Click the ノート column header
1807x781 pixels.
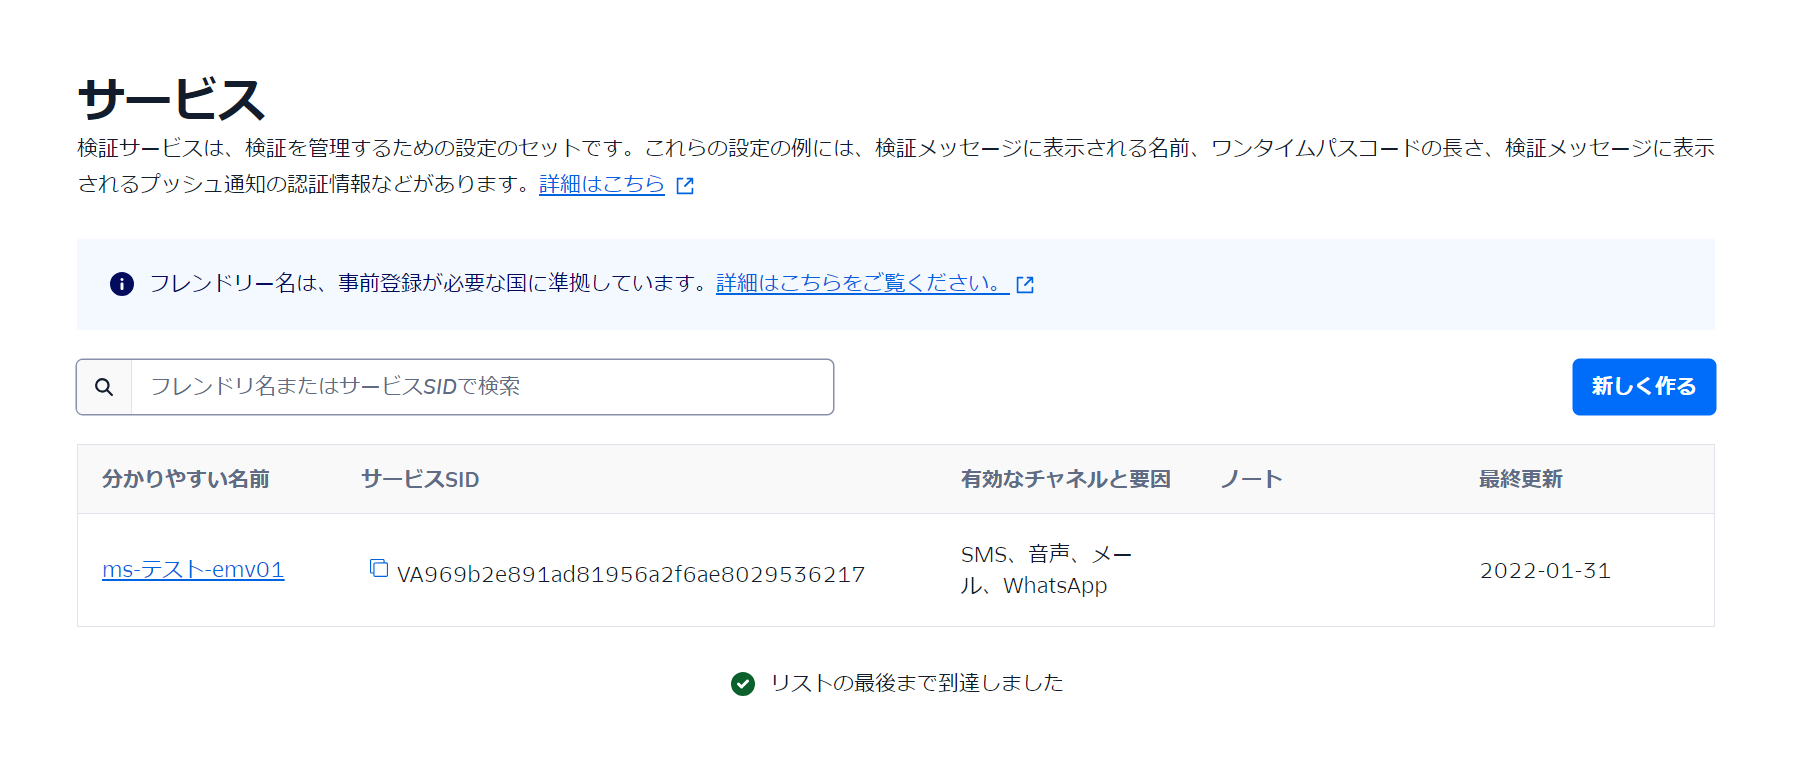point(1249,479)
